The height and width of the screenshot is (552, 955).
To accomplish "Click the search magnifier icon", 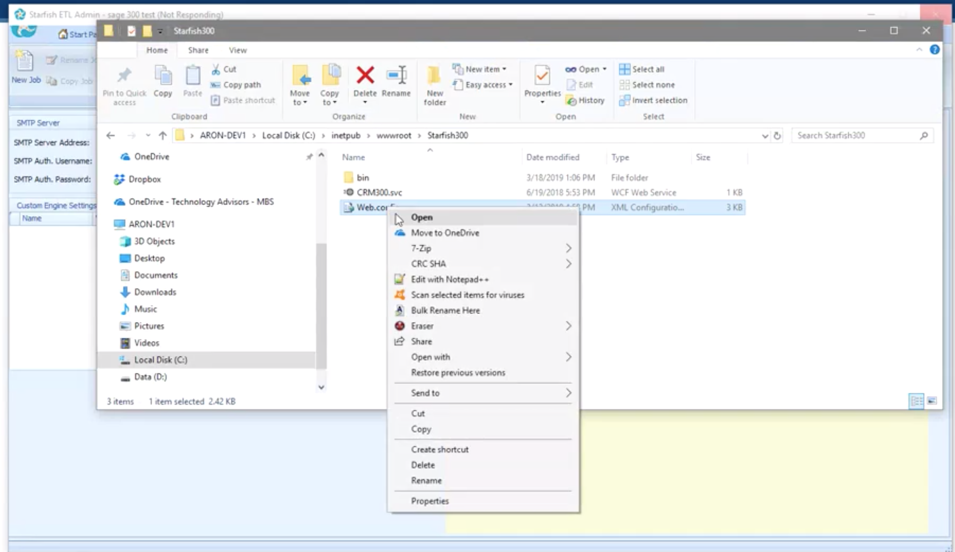I will (x=924, y=135).
